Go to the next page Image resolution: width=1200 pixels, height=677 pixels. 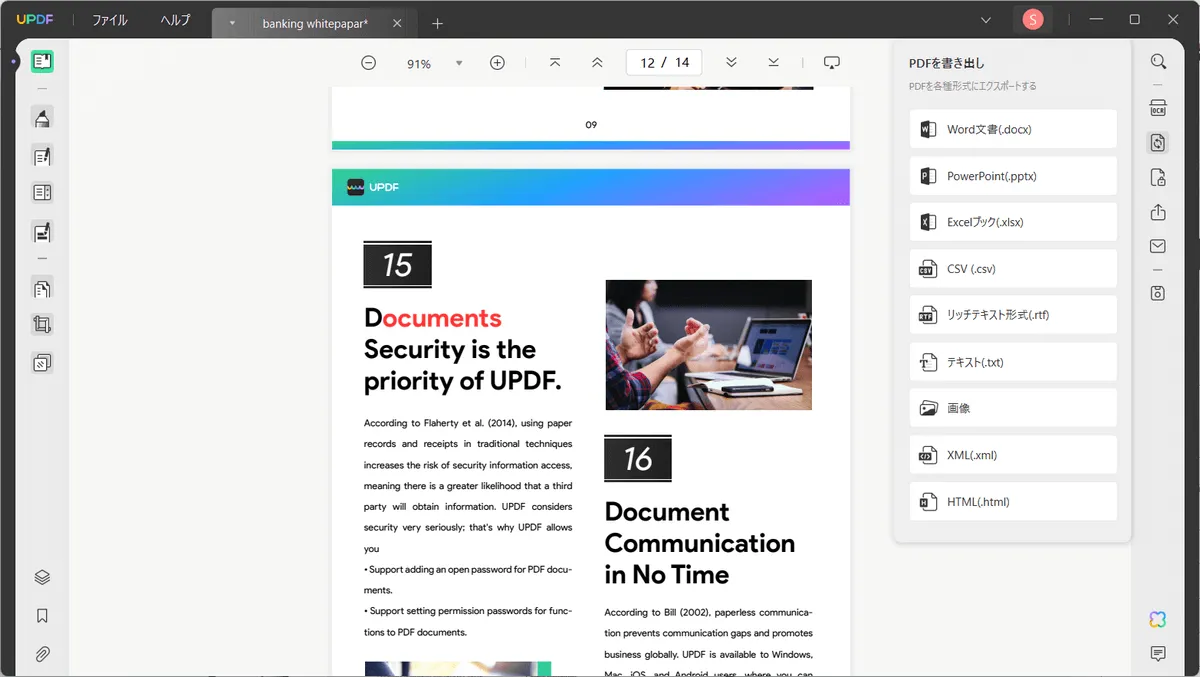(x=731, y=63)
